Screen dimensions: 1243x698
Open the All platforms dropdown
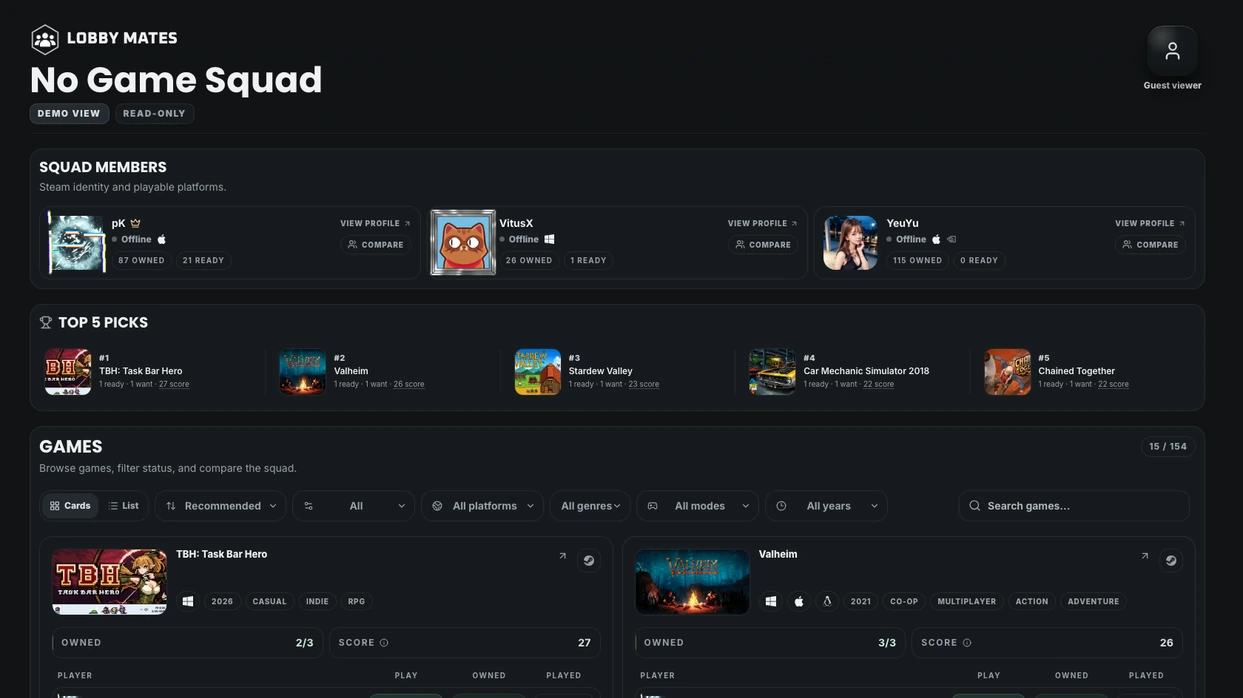(x=483, y=506)
